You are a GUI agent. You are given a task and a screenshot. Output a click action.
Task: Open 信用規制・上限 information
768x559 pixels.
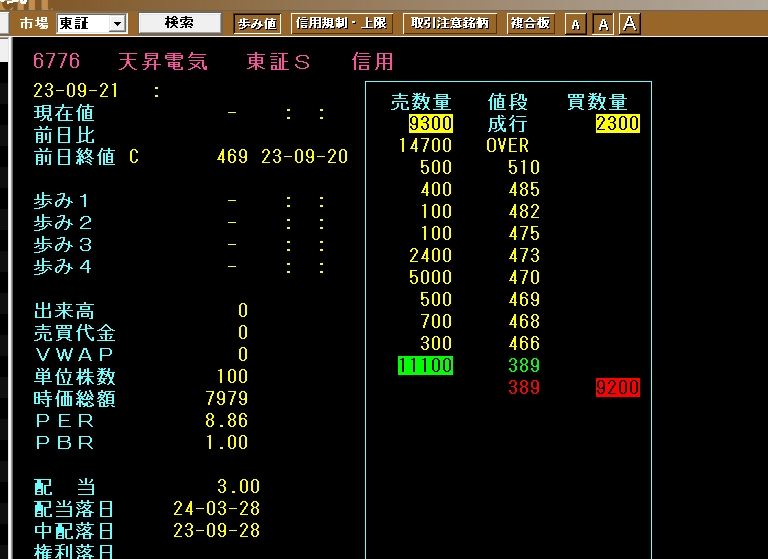point(341,23)
